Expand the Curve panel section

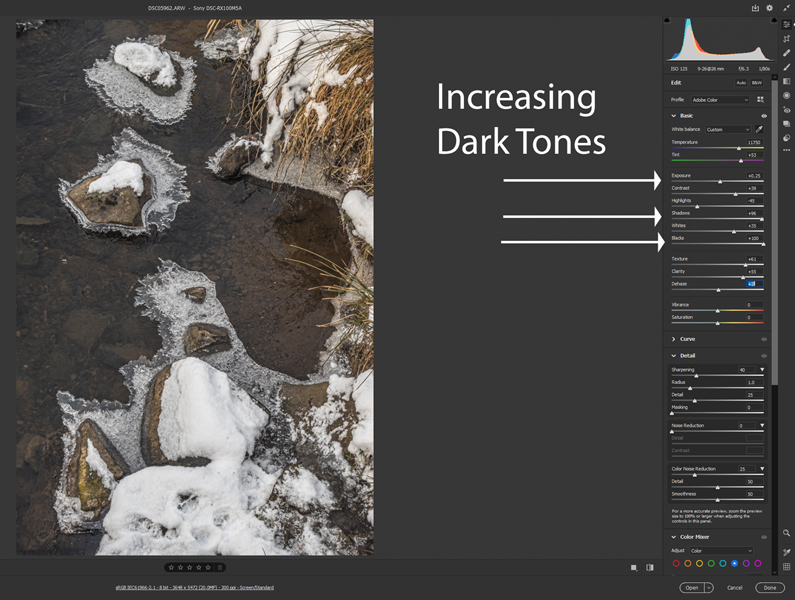tap(674, 339)
